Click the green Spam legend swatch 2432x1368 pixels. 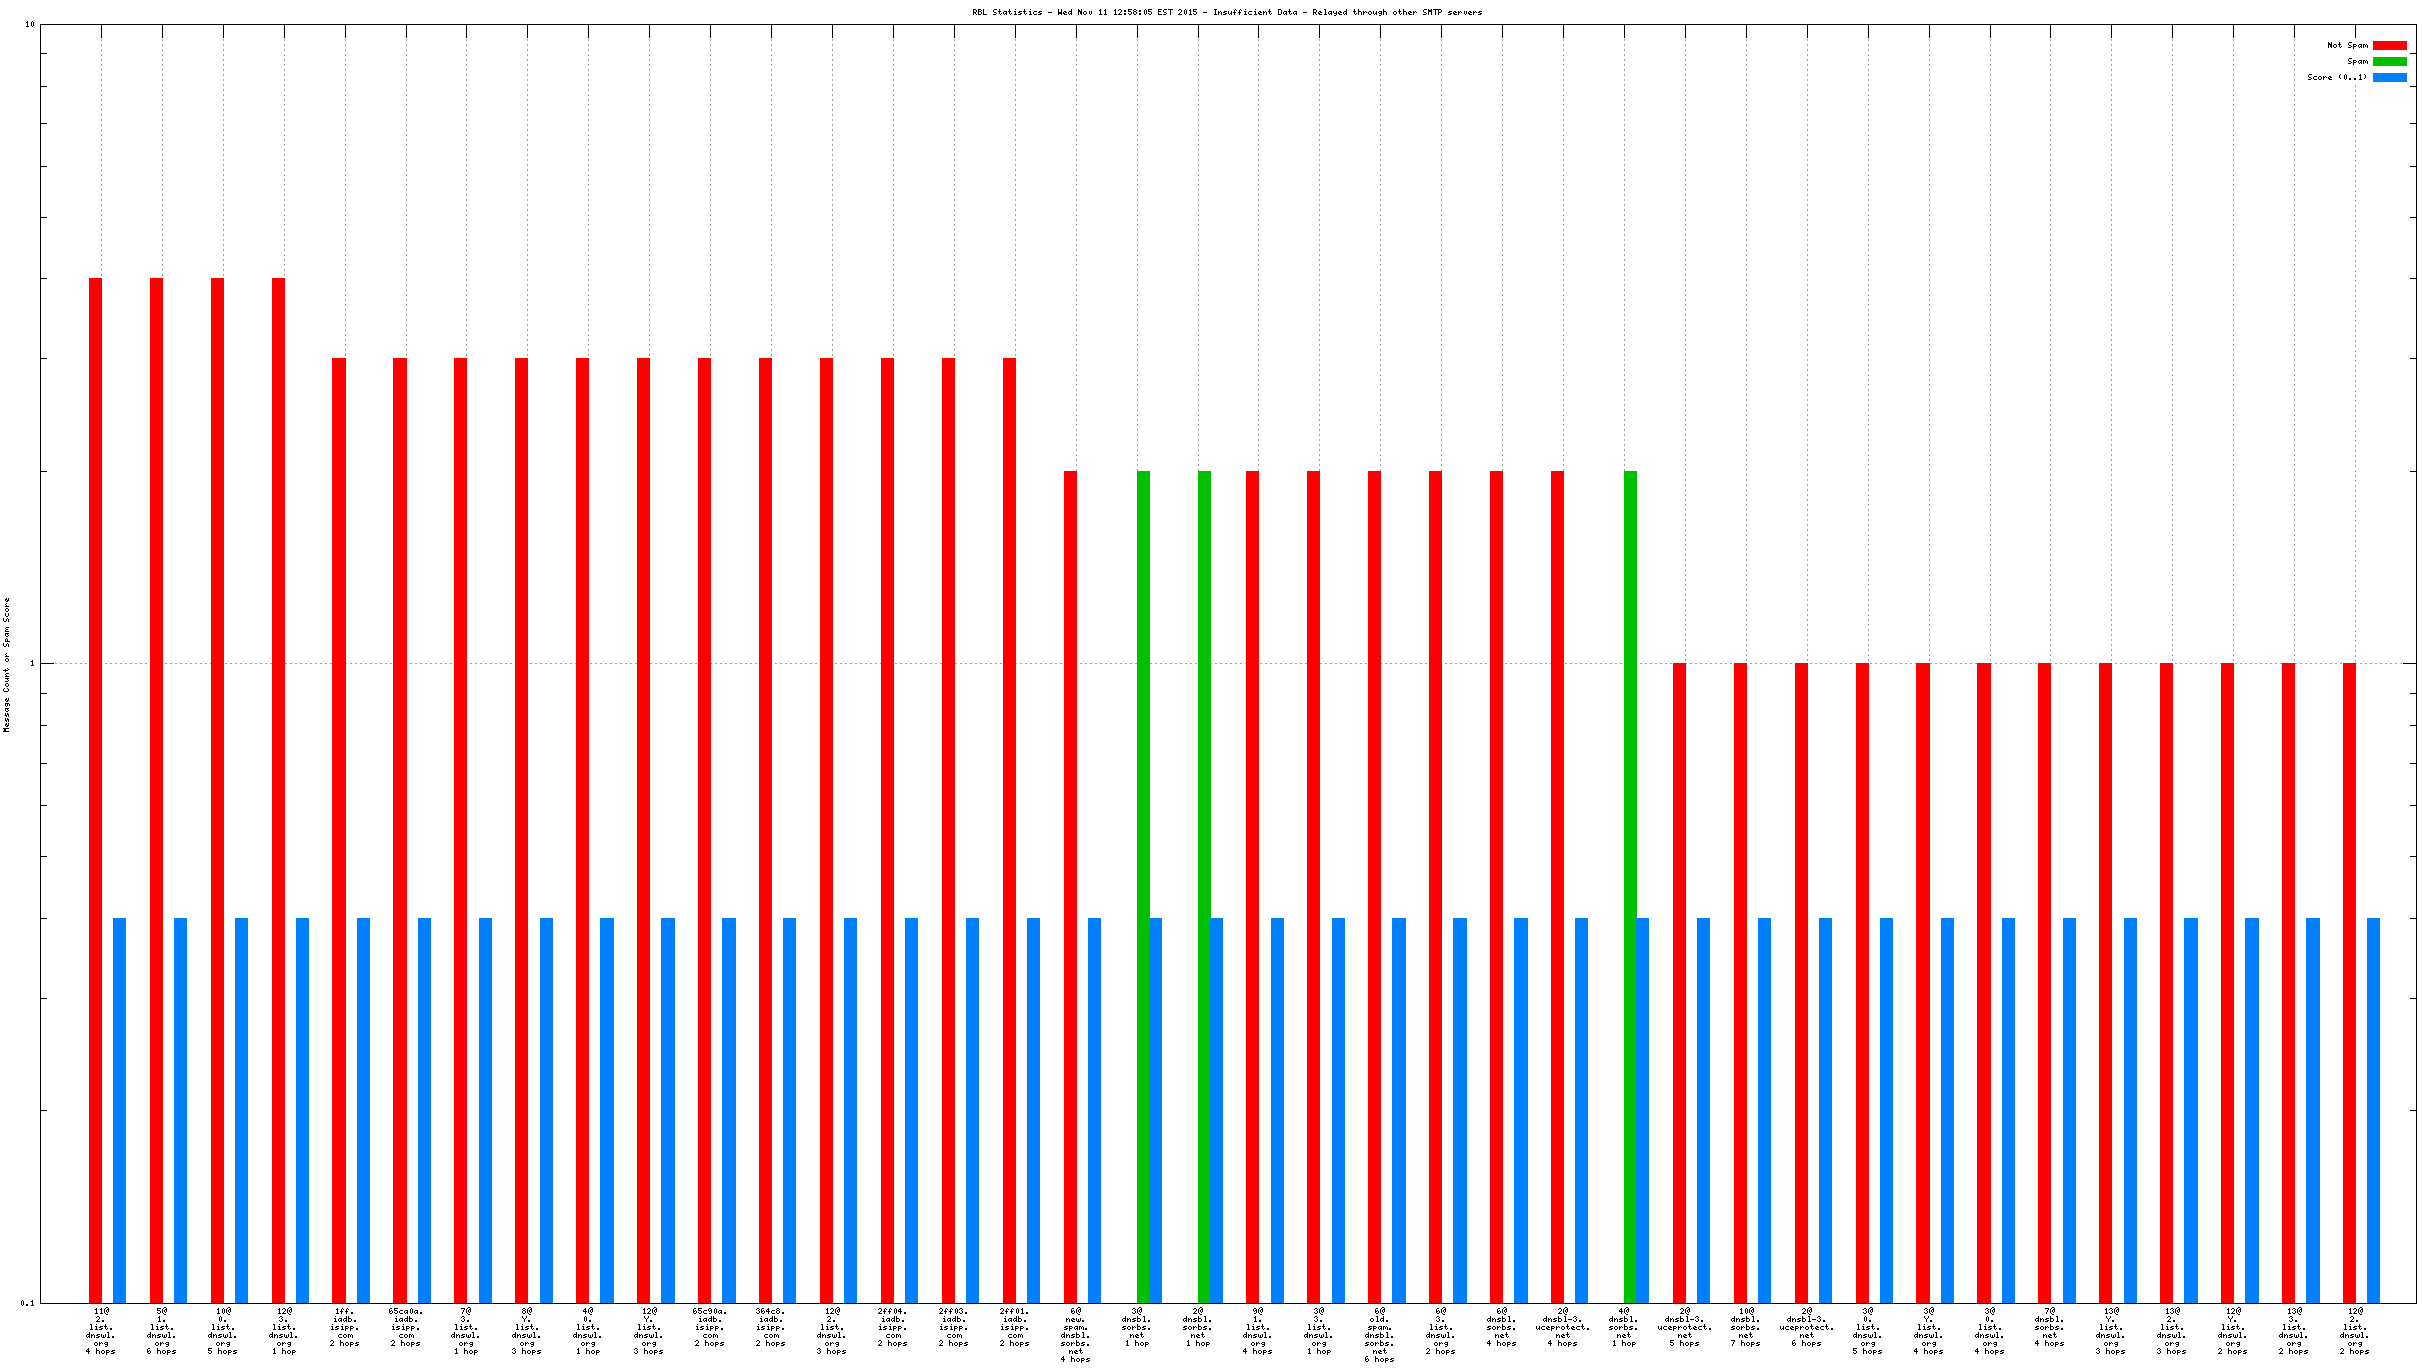tap(2389, 62)
